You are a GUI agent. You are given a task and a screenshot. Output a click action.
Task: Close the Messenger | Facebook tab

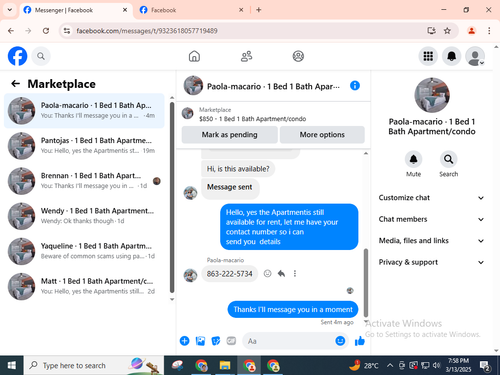click(125, 10)
